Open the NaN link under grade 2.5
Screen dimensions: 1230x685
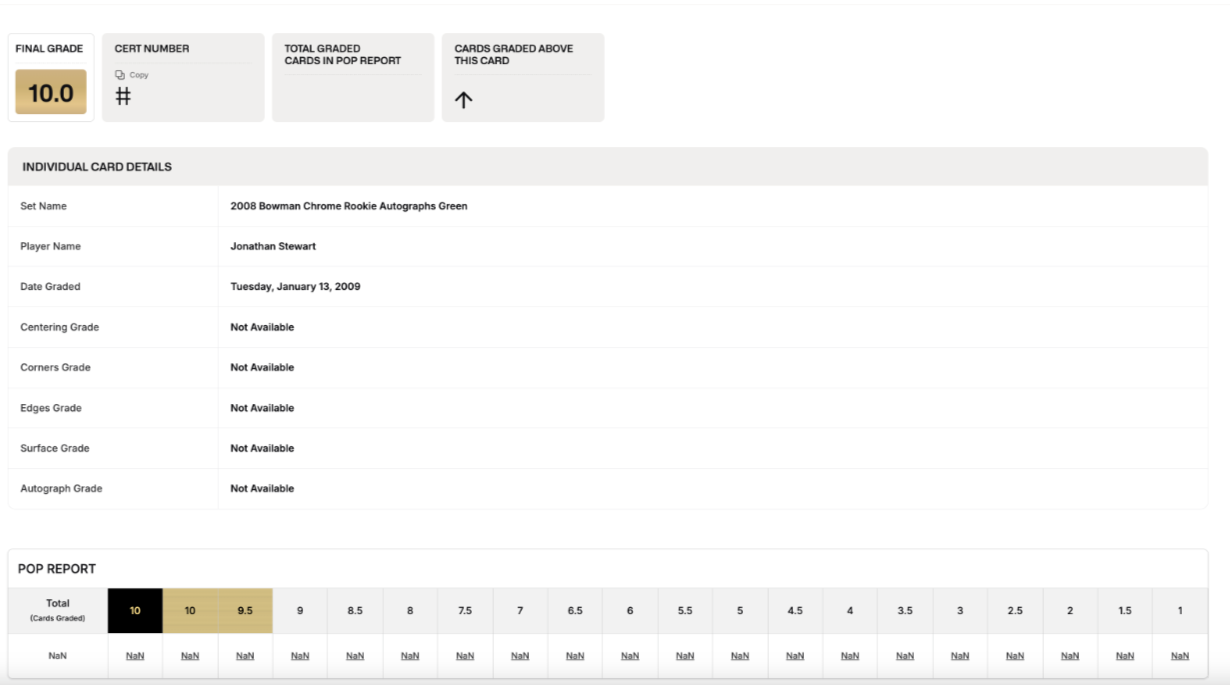pyautogui.click(x=1015, y=656)
